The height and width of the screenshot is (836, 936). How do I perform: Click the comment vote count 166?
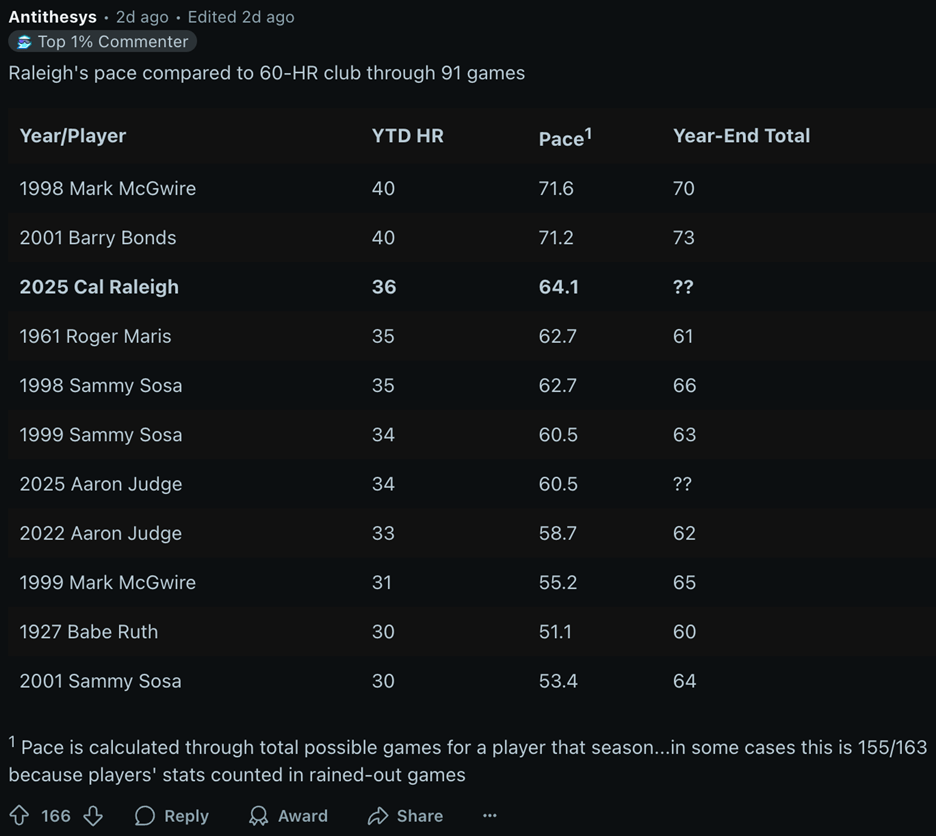(x=56, y=816)
